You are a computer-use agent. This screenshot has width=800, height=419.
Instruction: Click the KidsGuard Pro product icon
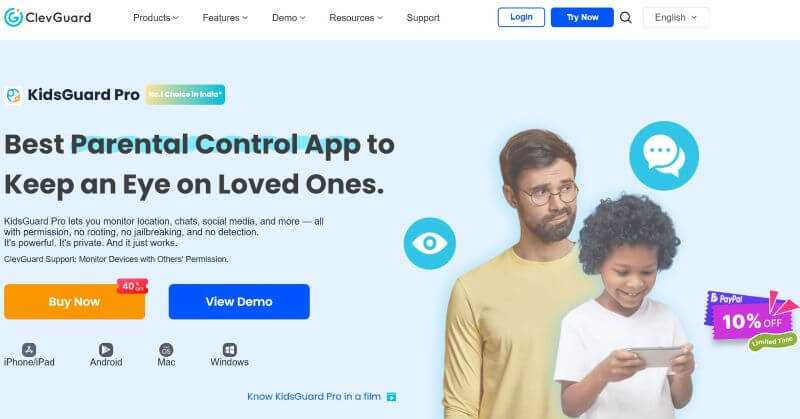(x=13, y=95)
